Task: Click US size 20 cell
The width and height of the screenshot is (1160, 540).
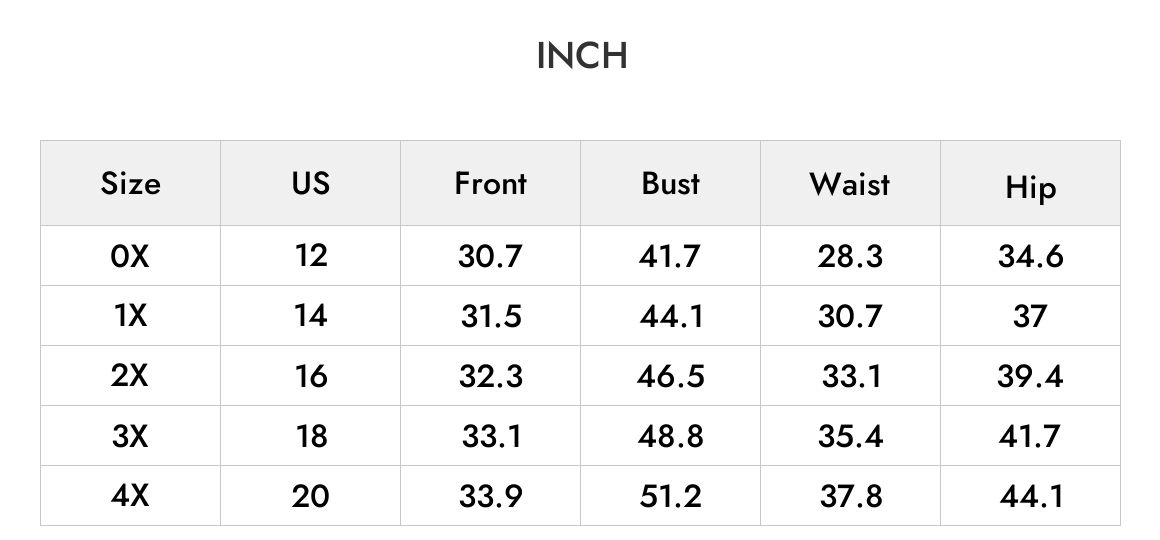Action: (311, 496)
